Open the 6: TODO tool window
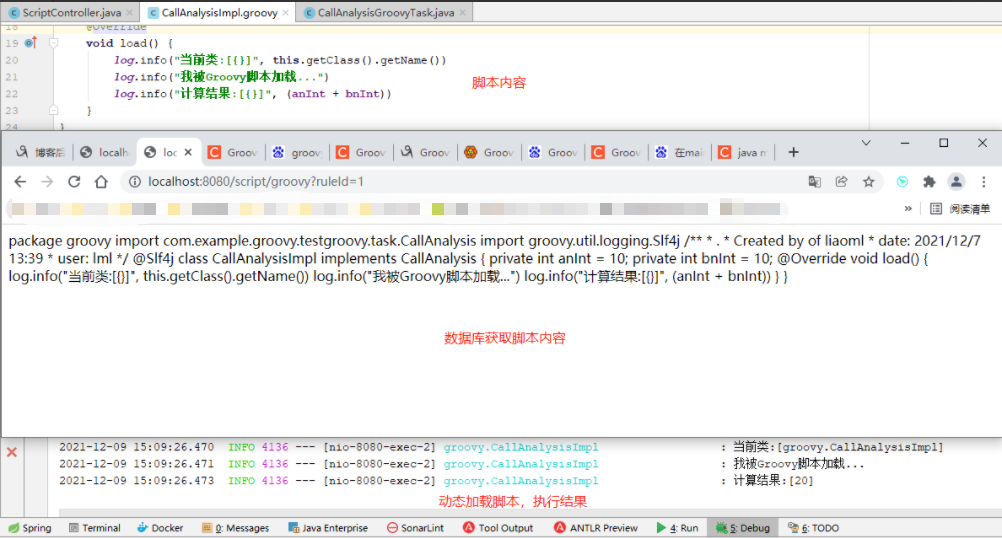This screenshot has width=1002, height=538. point(813,528)
